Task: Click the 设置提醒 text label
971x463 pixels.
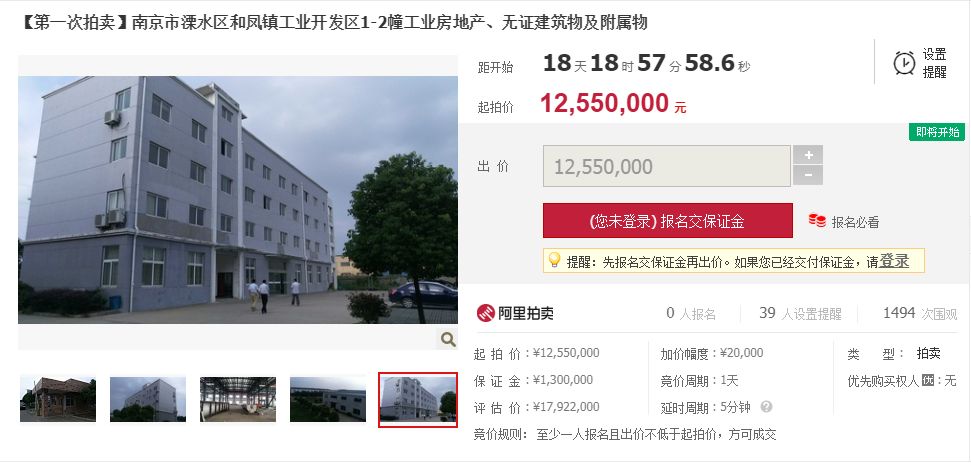Action: [x=934, y=63]
